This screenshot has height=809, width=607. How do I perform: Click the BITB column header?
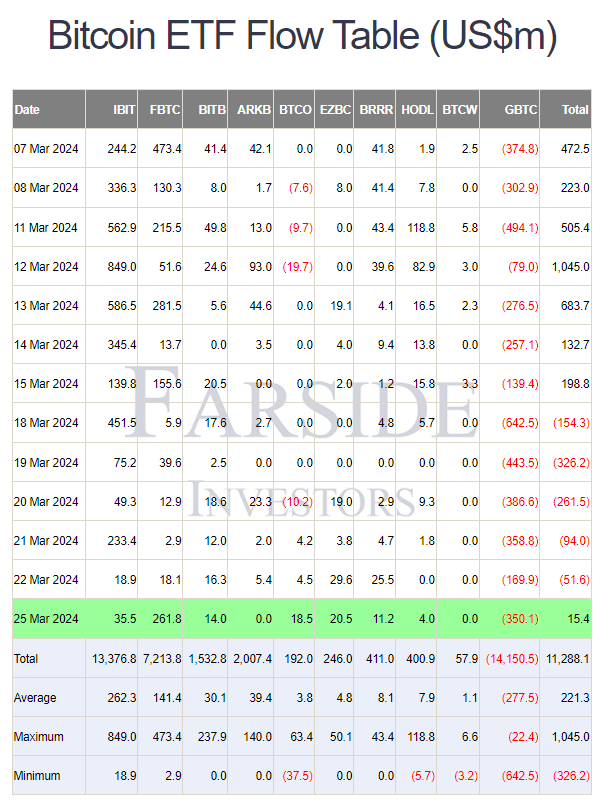205,109
